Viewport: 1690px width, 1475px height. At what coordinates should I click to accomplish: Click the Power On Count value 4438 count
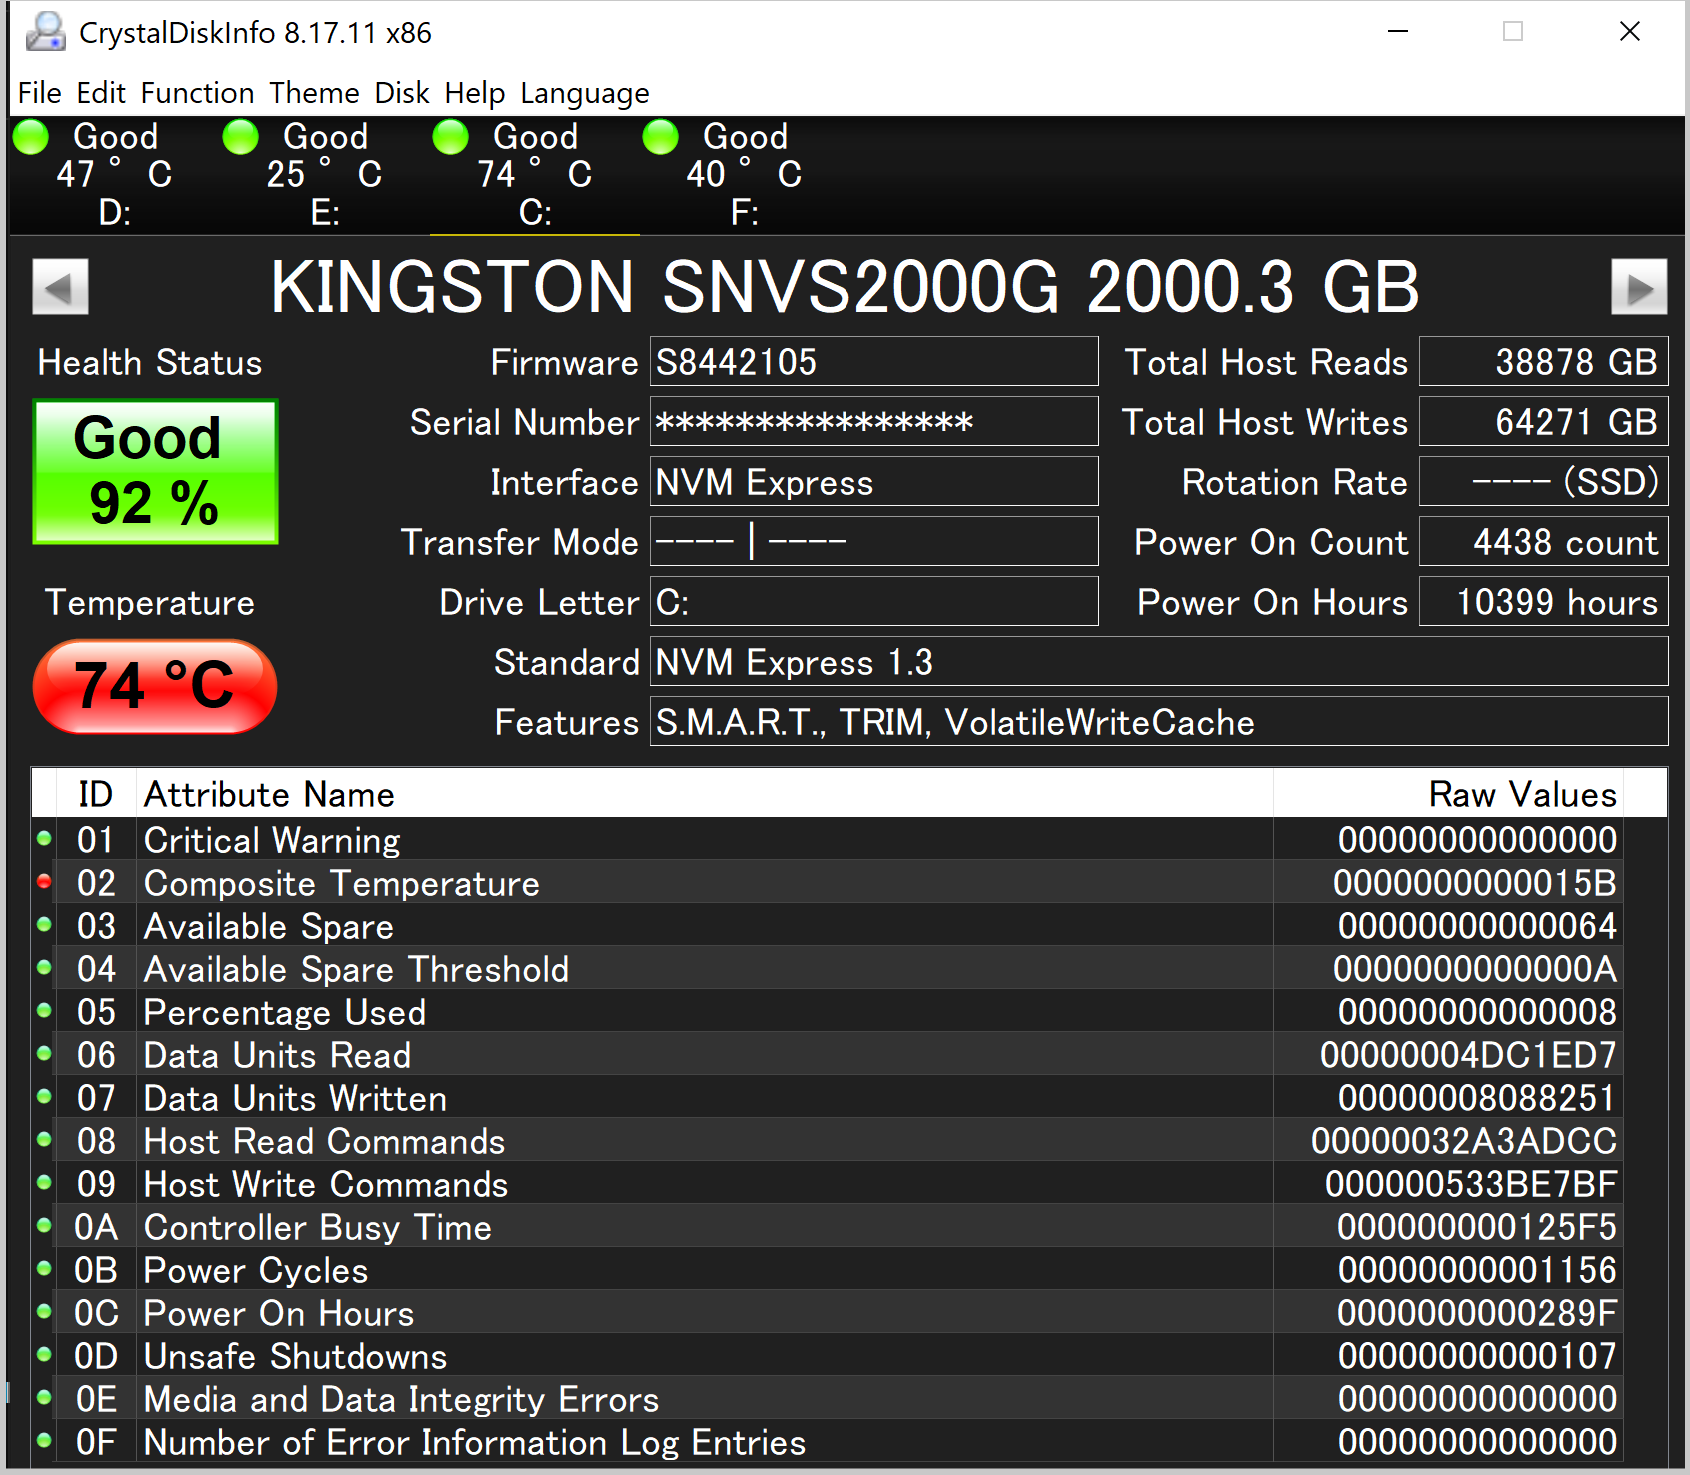pos(1544,542)
